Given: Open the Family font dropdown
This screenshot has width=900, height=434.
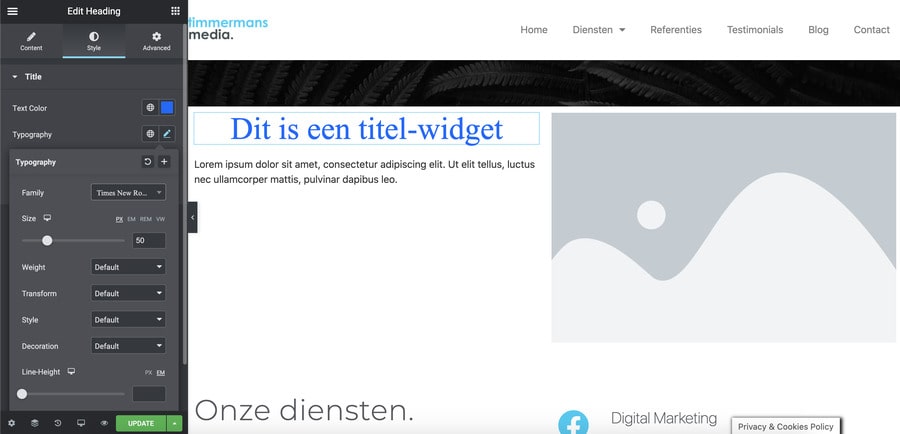Looking at the screenshot, I should 128,192.
